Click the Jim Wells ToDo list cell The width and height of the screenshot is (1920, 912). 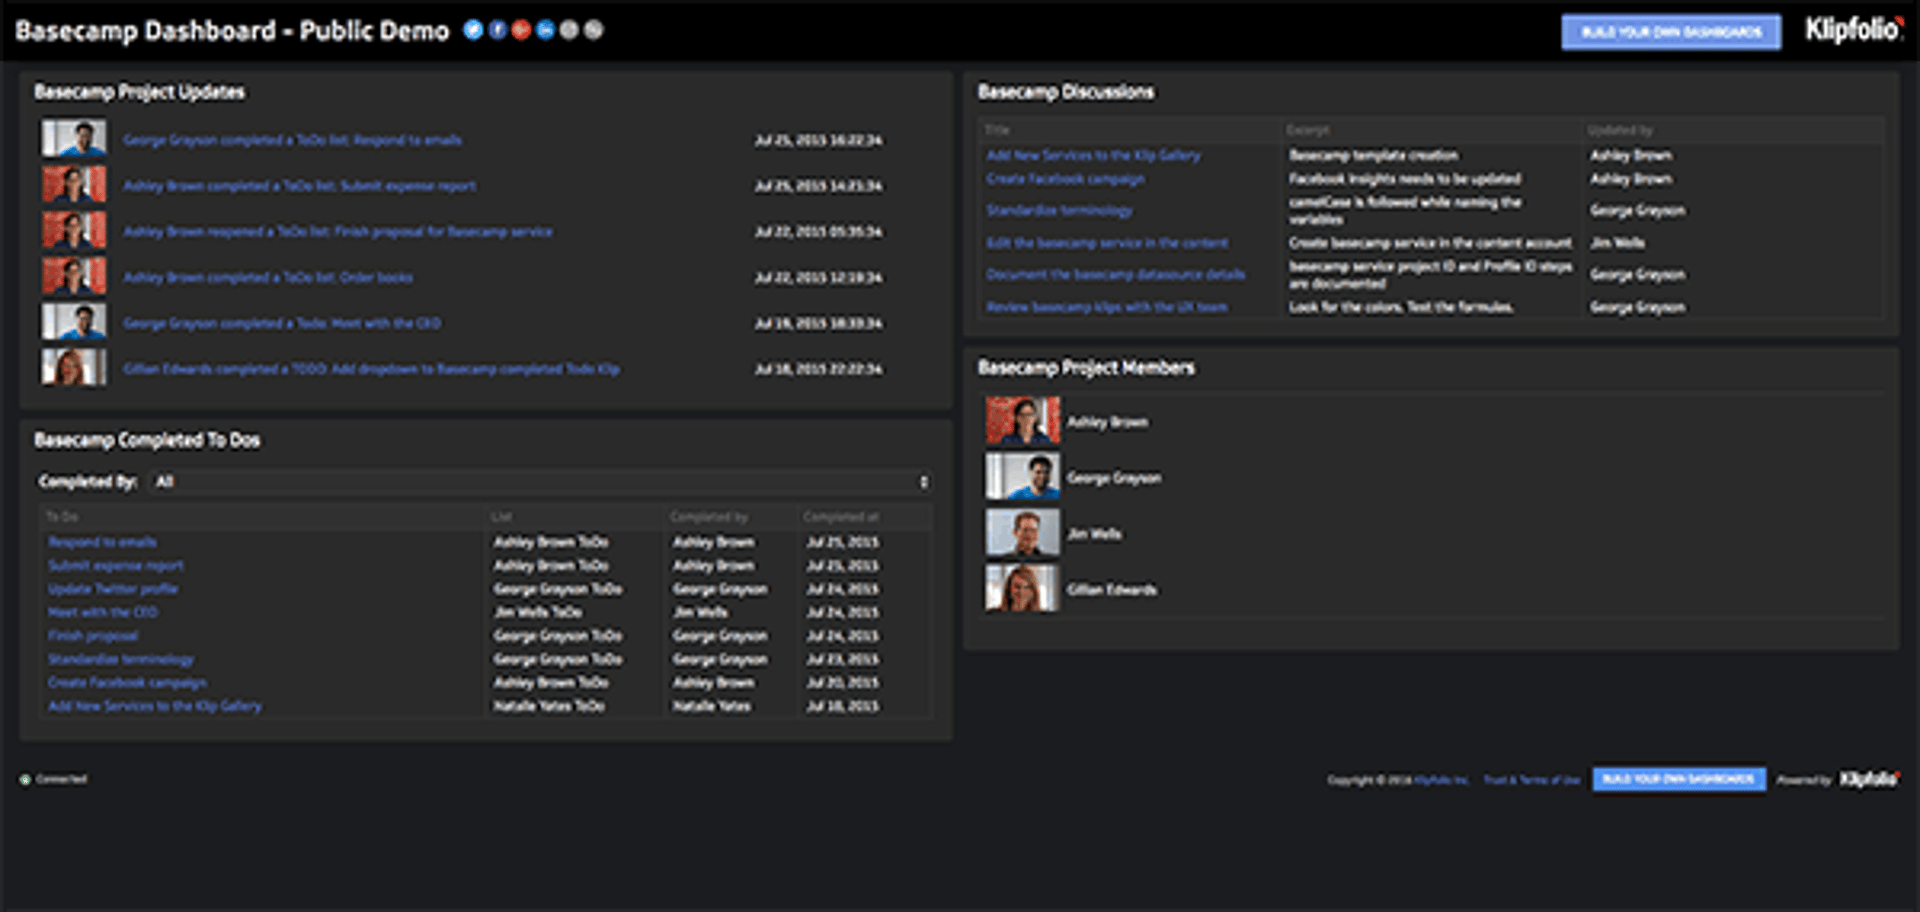click(x=538, y=612)
